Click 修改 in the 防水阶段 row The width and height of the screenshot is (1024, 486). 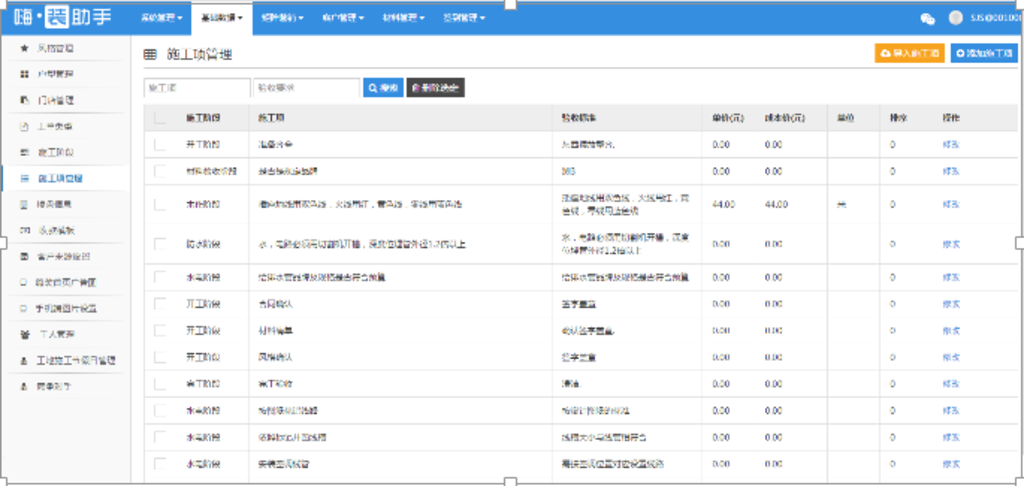pos(950,244)
